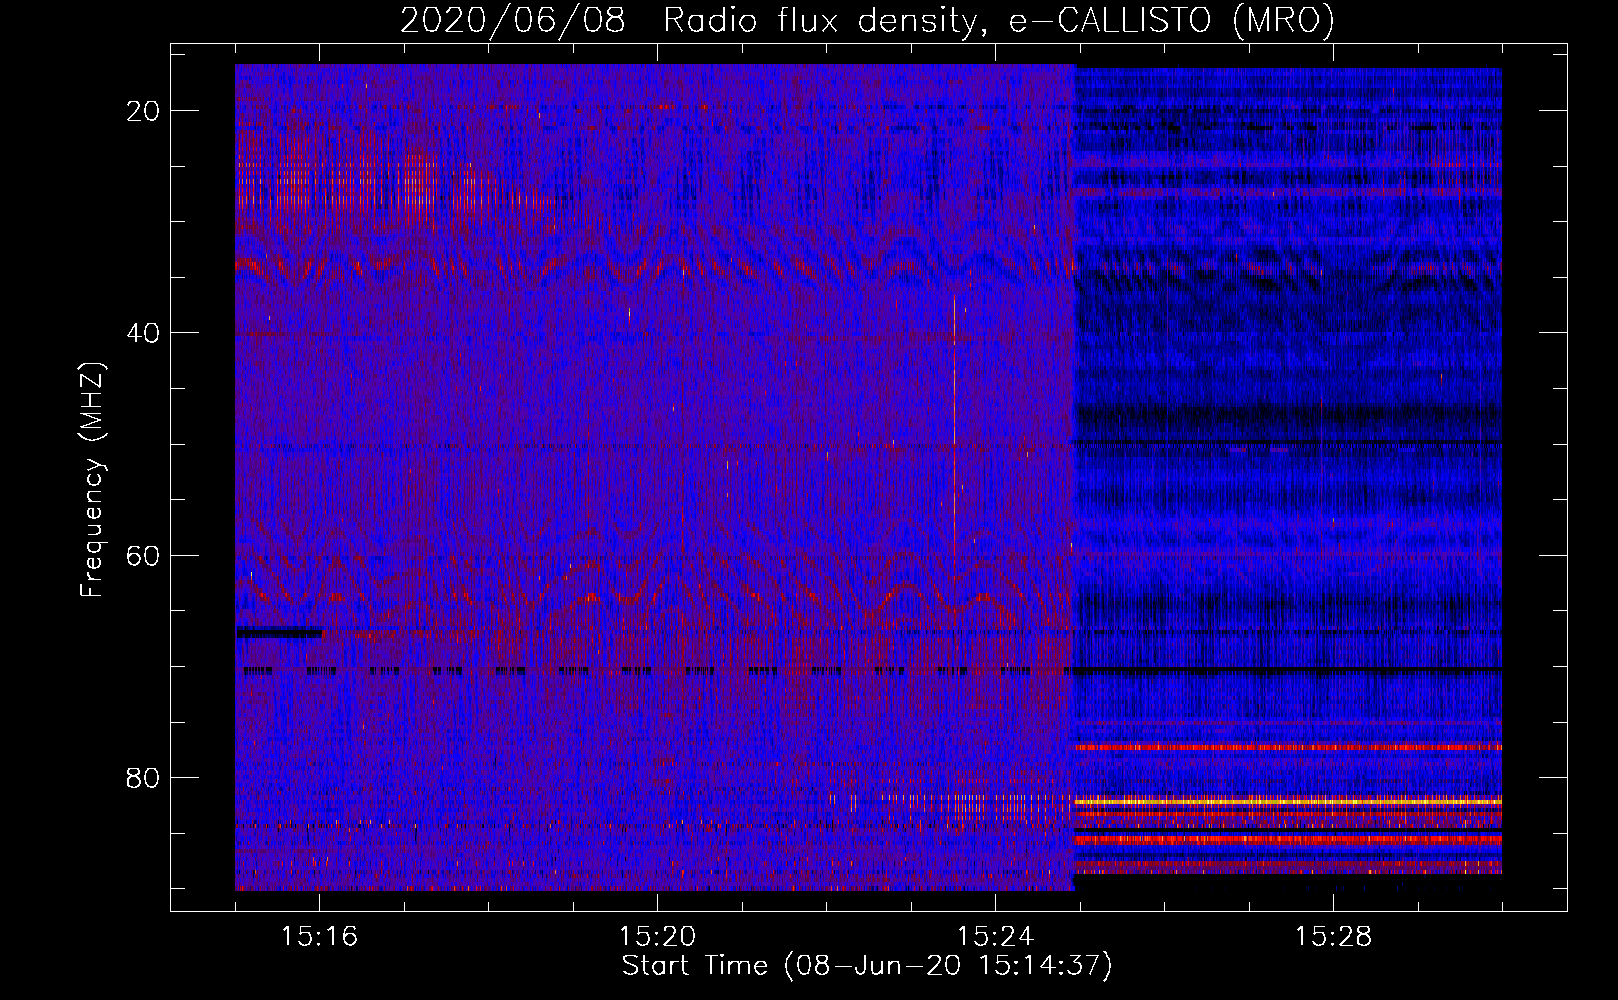Click the '80' frequency tick label
Viewport: 1618px width, 1000px height.
[x=144, y=778]
